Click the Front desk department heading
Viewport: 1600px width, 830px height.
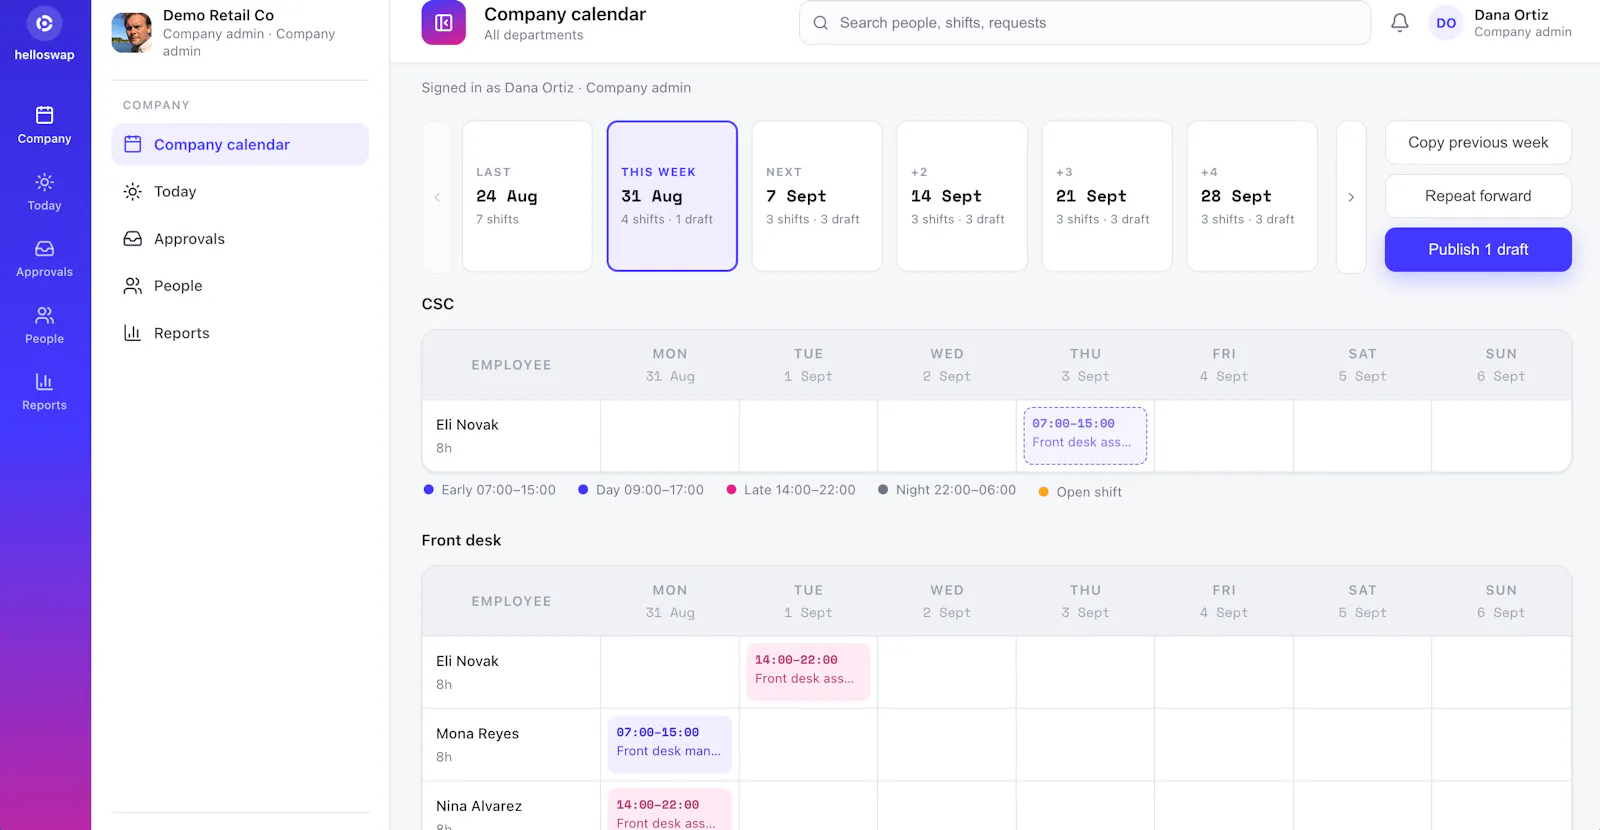[x=461, y=540]
